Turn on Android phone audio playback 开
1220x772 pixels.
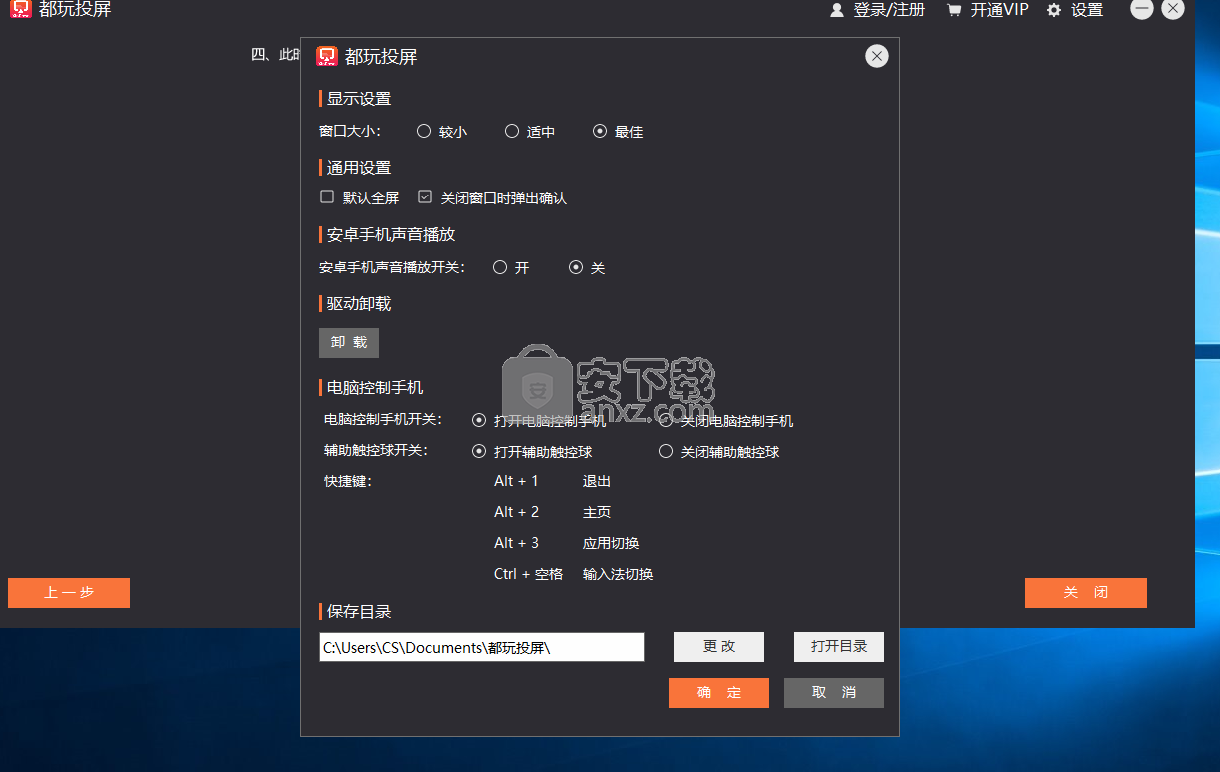(x=500, y=267)
